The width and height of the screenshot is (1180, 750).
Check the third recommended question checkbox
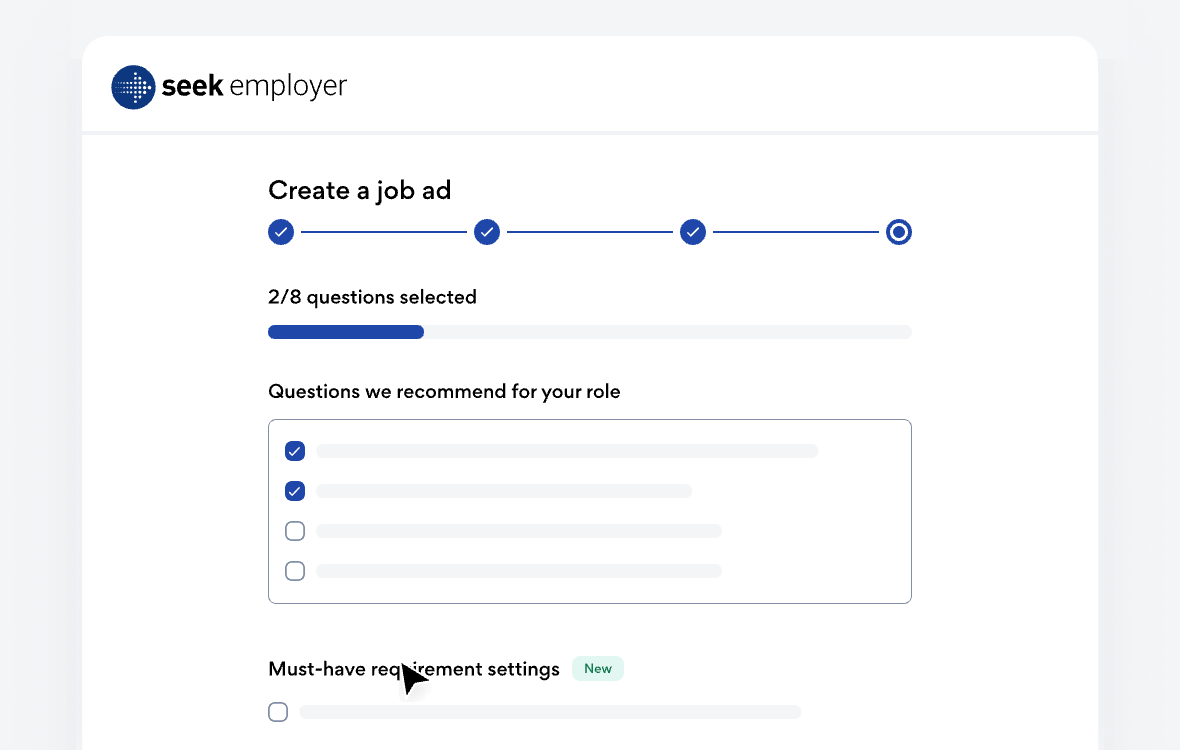pos(295,531)
